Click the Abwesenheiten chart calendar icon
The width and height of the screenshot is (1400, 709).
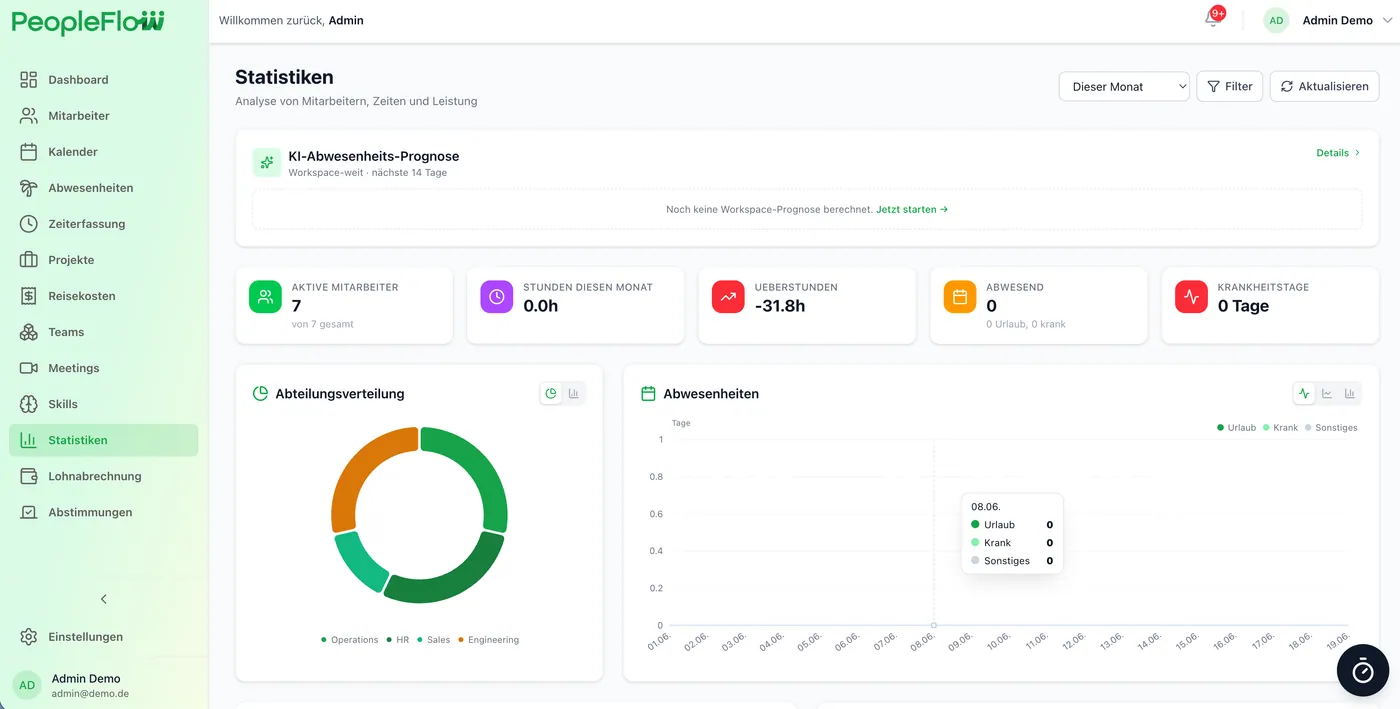[x=648, y=394]
